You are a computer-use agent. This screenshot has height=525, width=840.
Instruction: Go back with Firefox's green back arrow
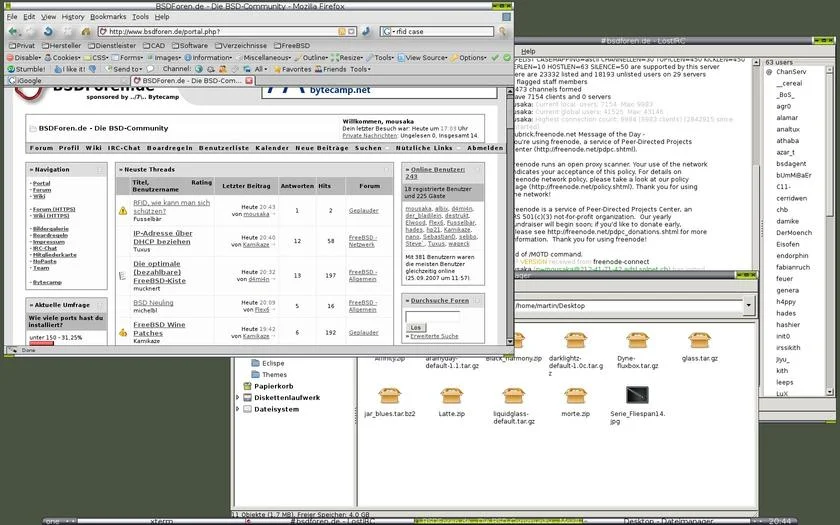13,32
